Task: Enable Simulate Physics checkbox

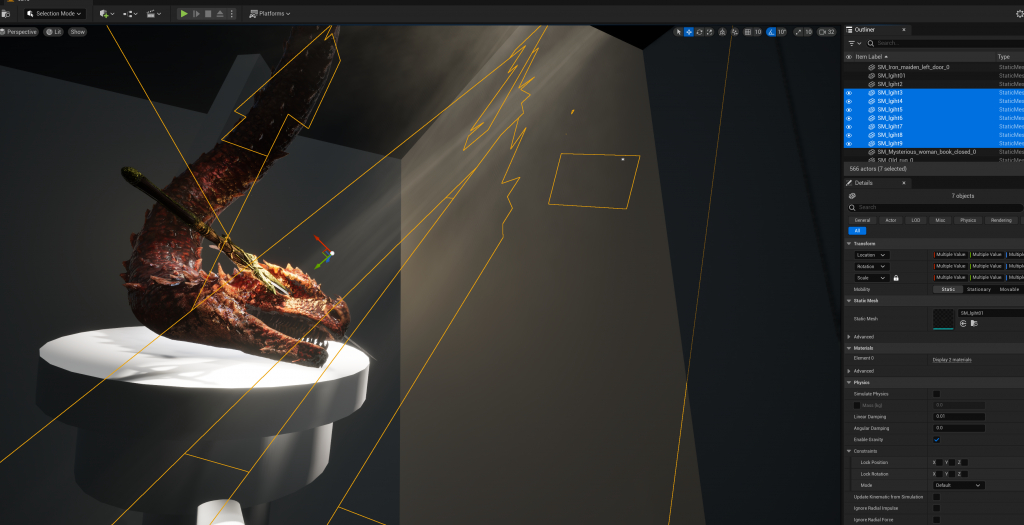Action: coord(936,394)
